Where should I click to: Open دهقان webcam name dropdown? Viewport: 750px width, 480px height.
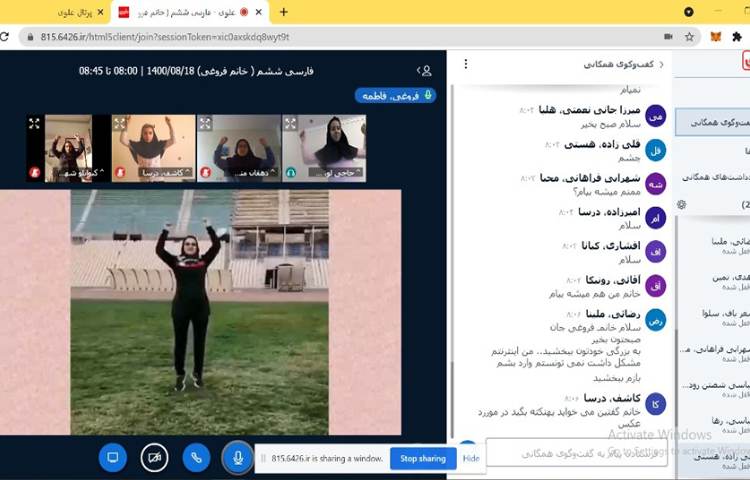(250, 173)
